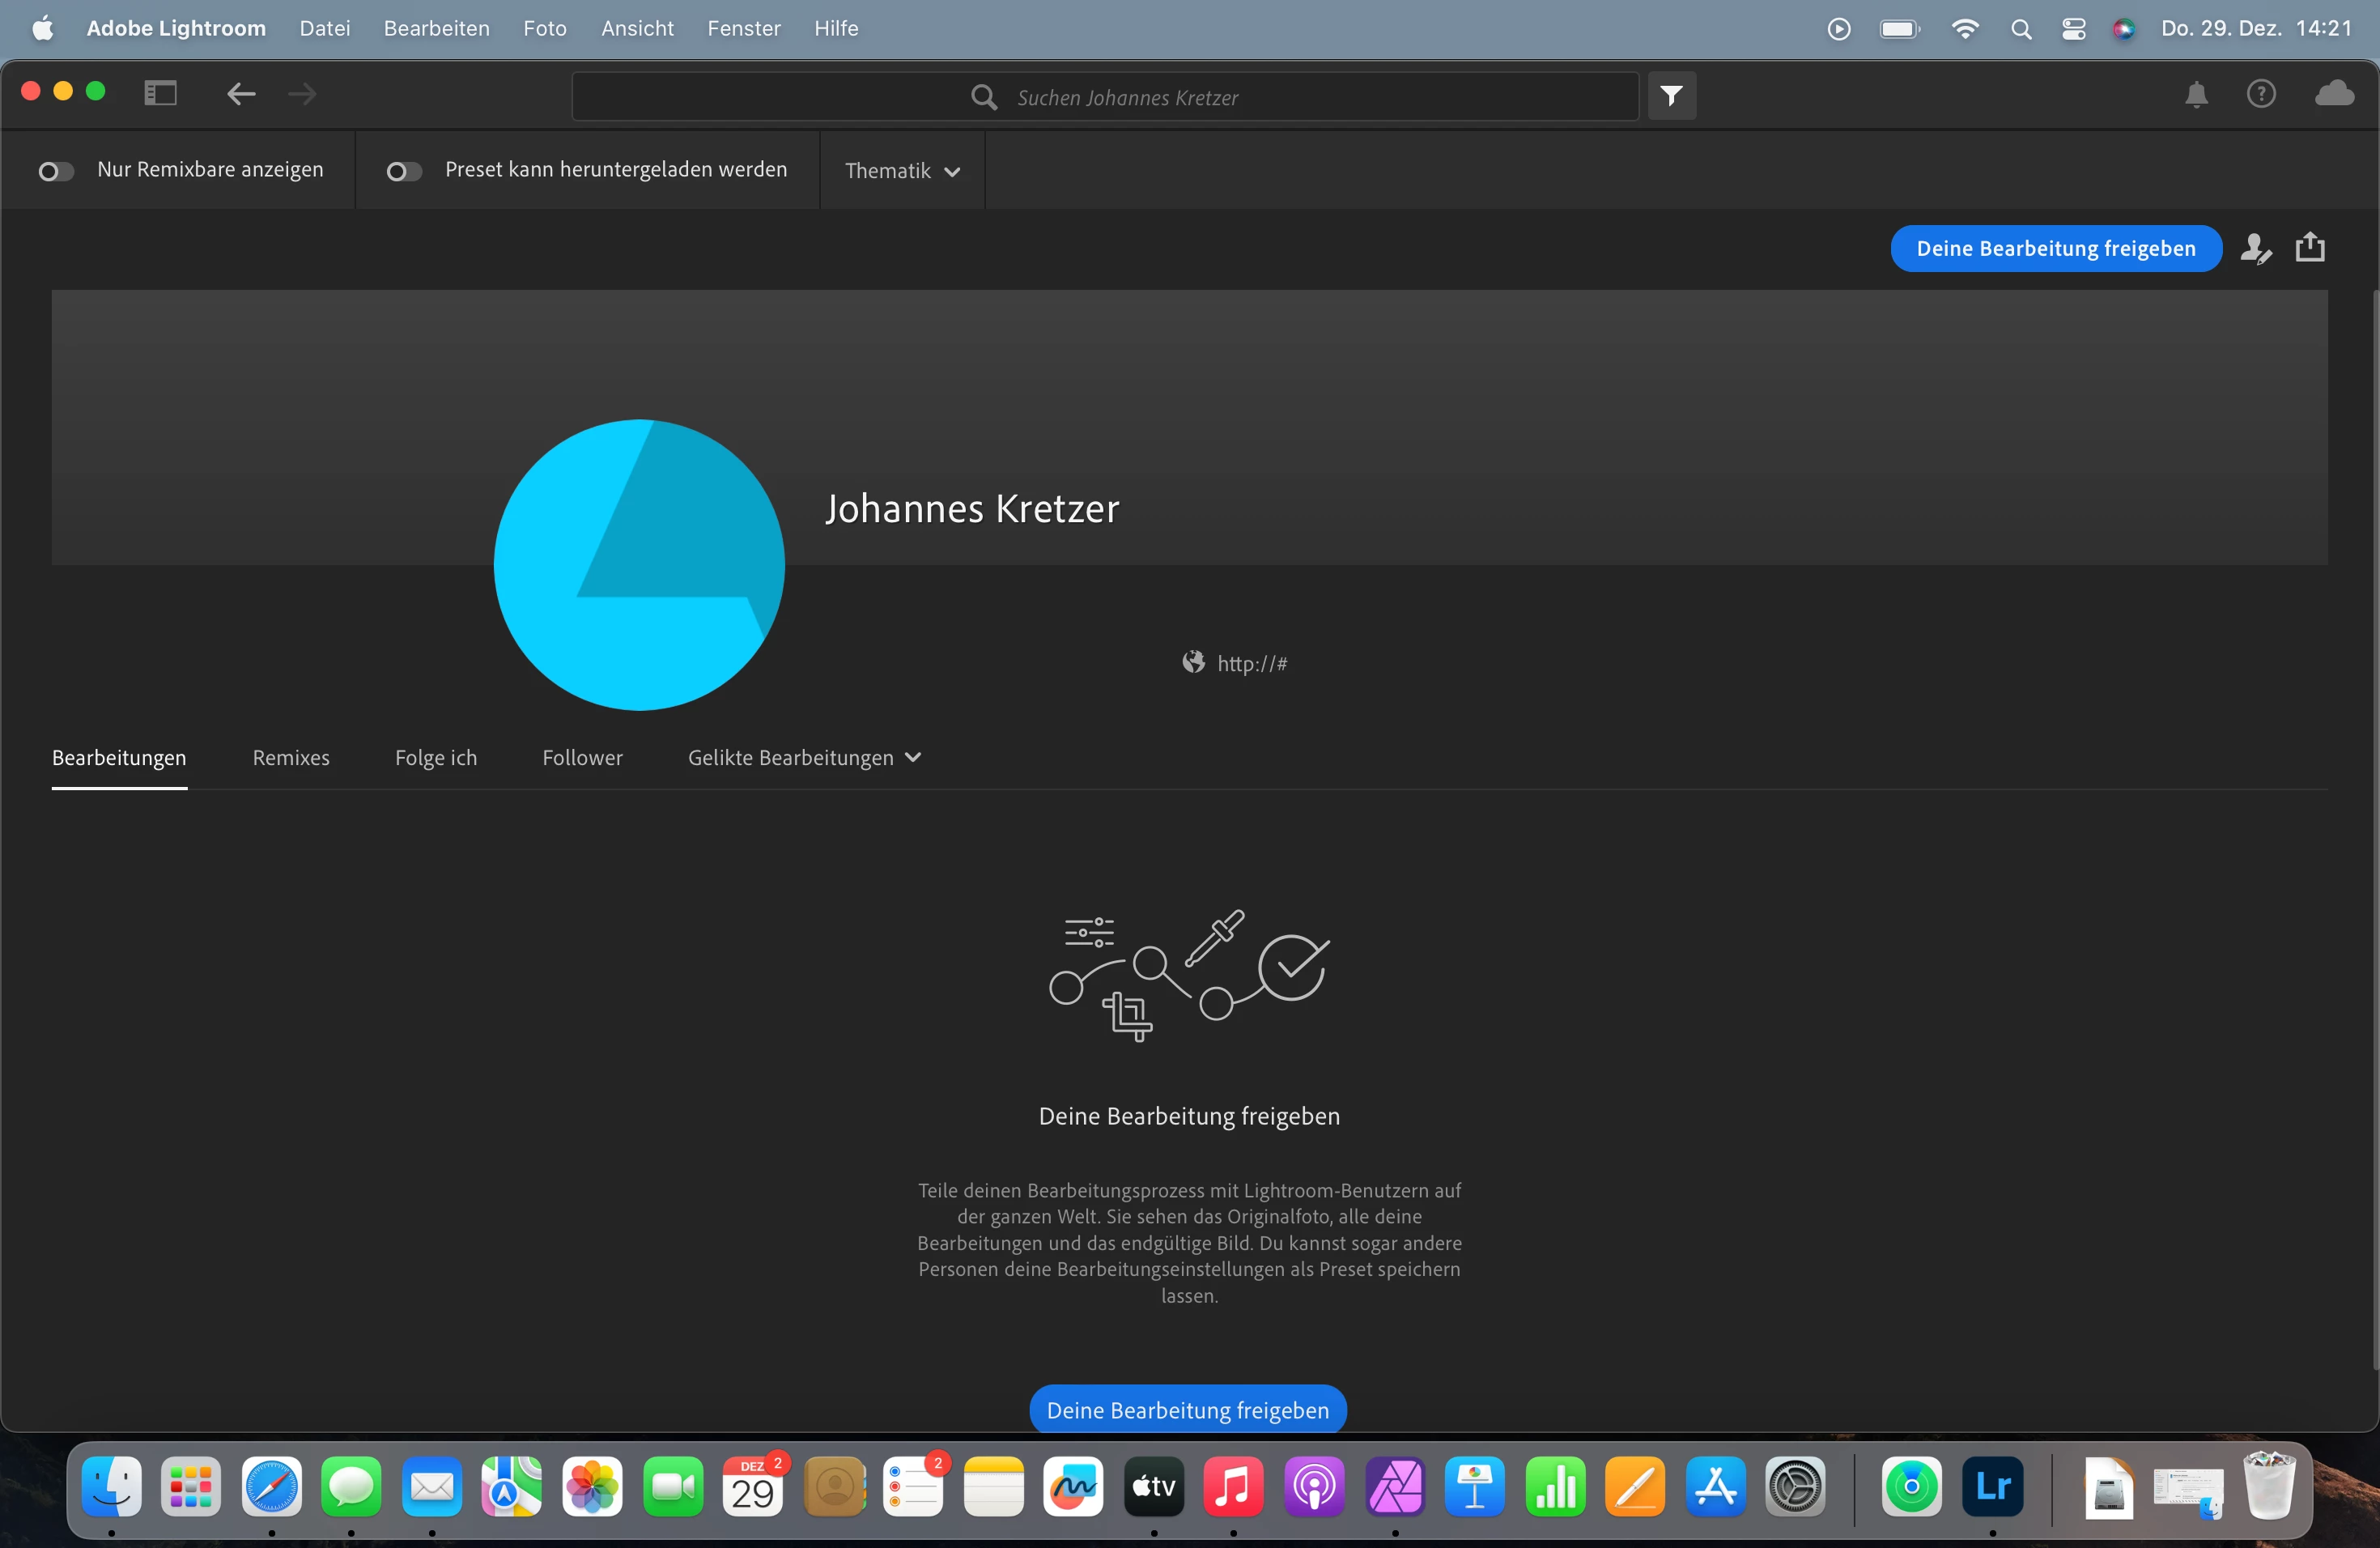Open the http://# profile link
Image resolution: width=2380 pixels, height=1548 pixels.
(x=1251, y=663)
